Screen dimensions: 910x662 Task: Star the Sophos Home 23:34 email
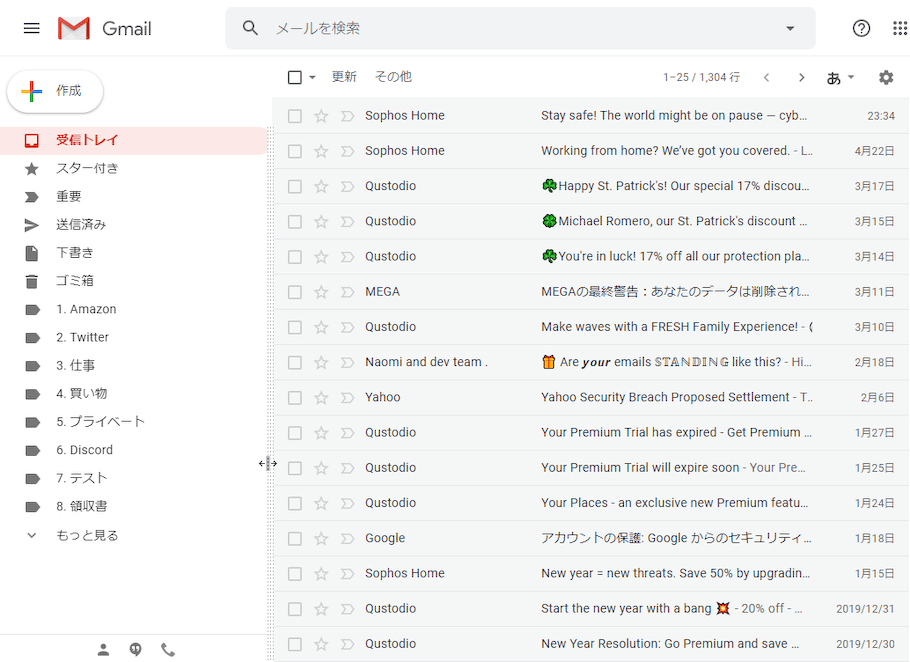[x=321, y=116]
